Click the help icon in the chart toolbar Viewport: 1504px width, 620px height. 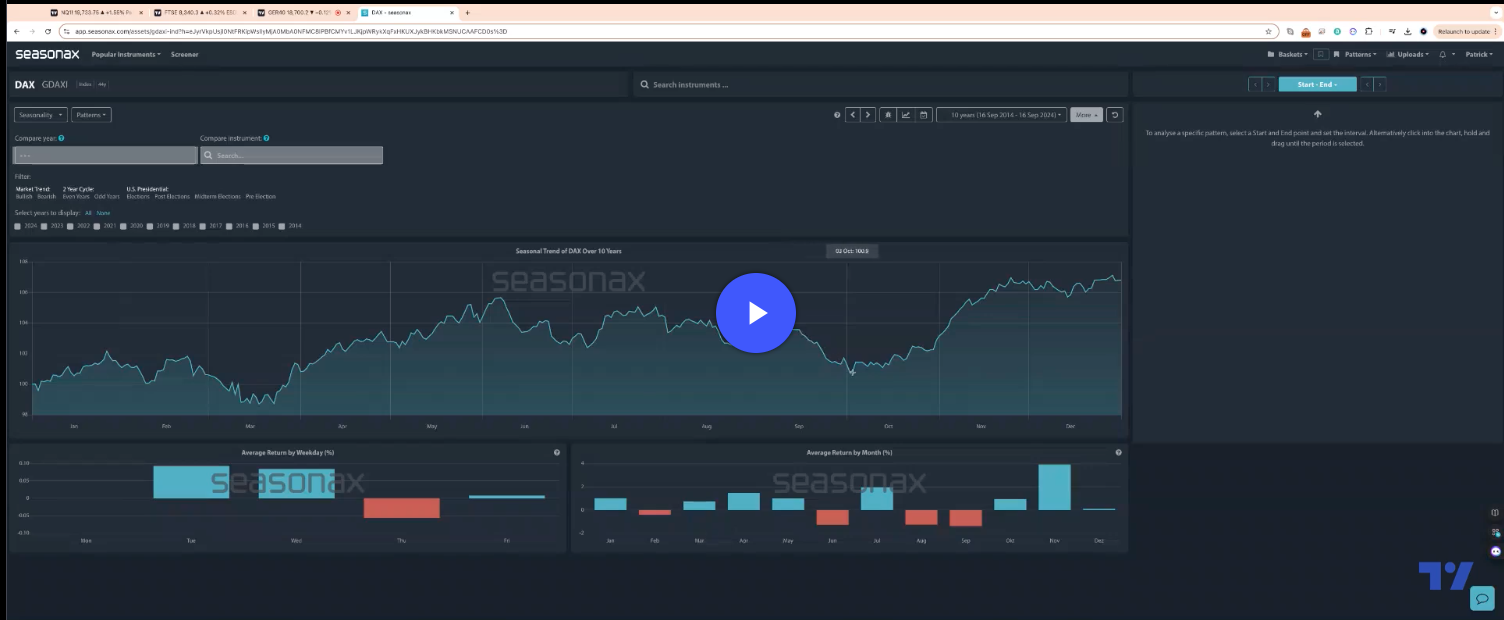point(837,115)
